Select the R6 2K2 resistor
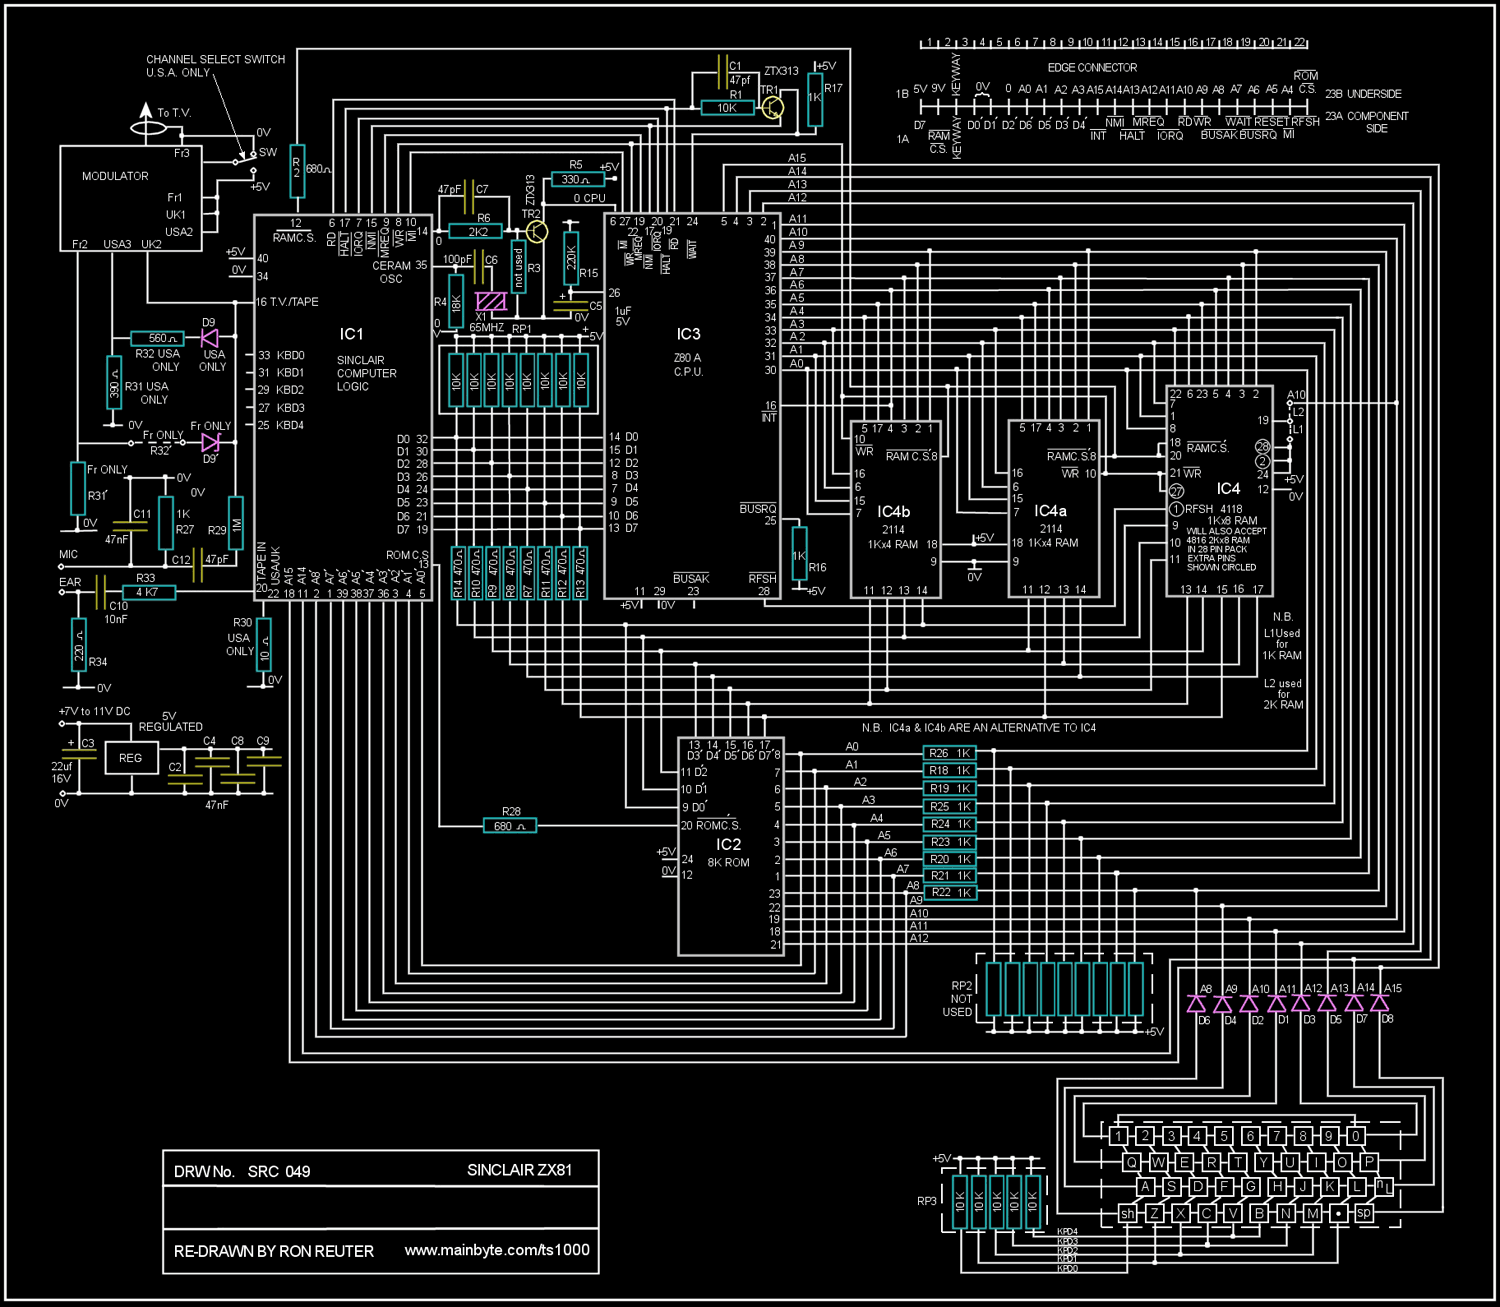 (x=476, y=232)
